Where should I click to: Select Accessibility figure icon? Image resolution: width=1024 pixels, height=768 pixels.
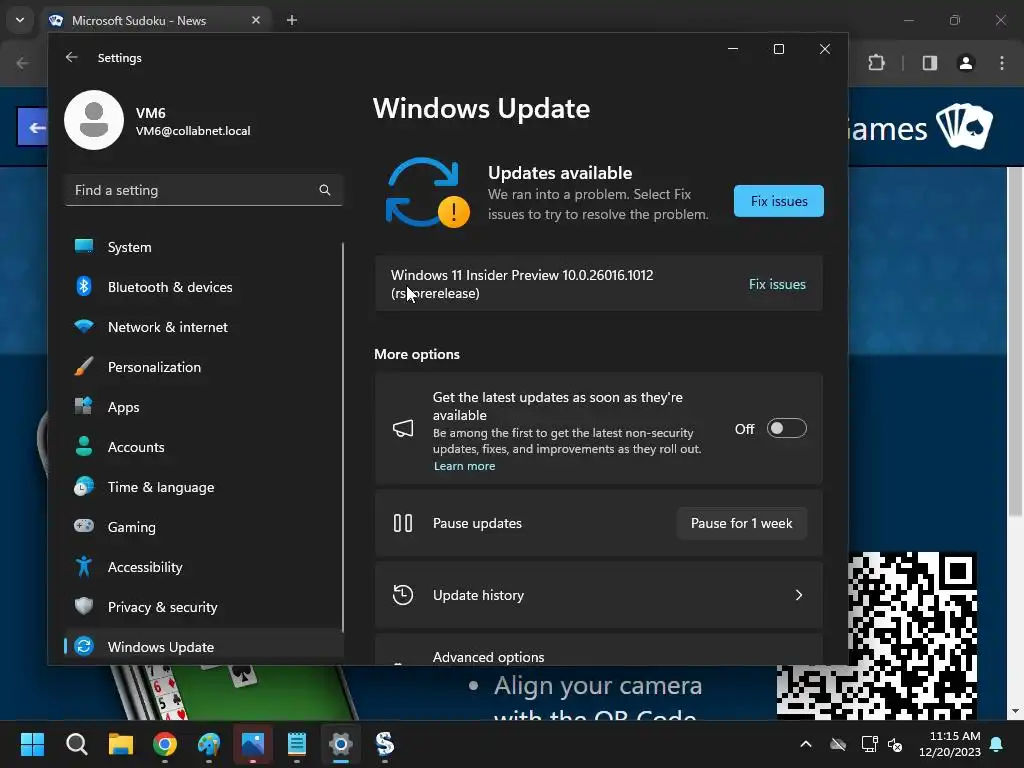coord(84,566)
